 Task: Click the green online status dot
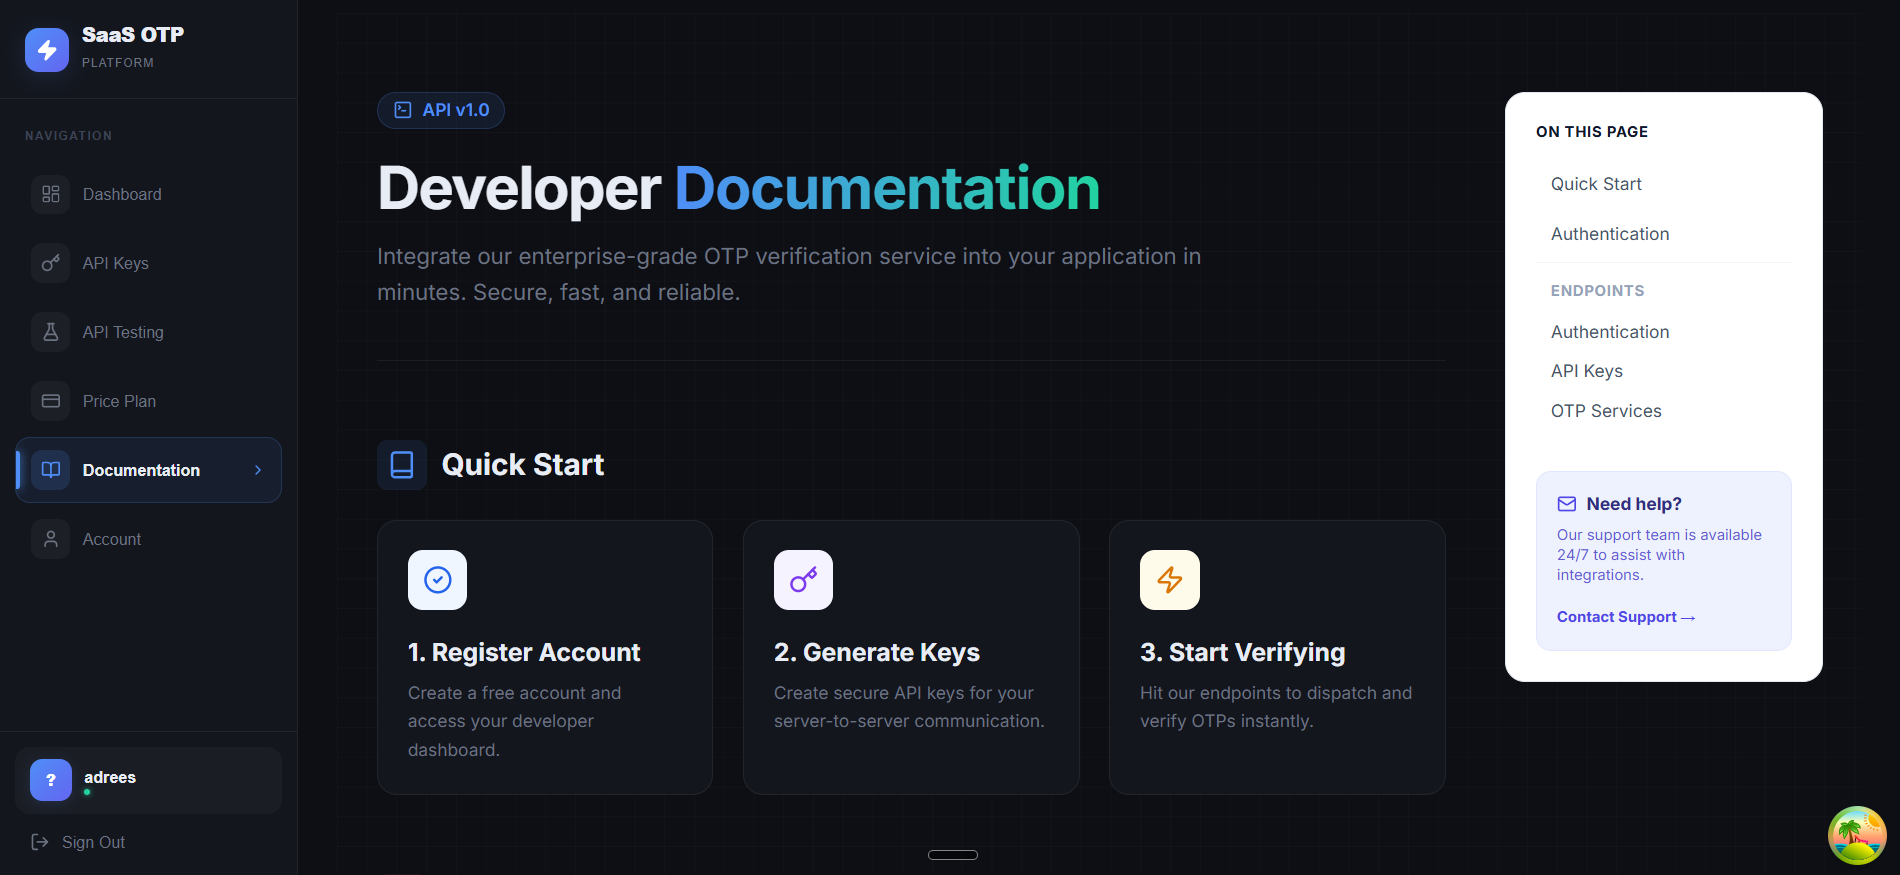[x=87, y=792]
